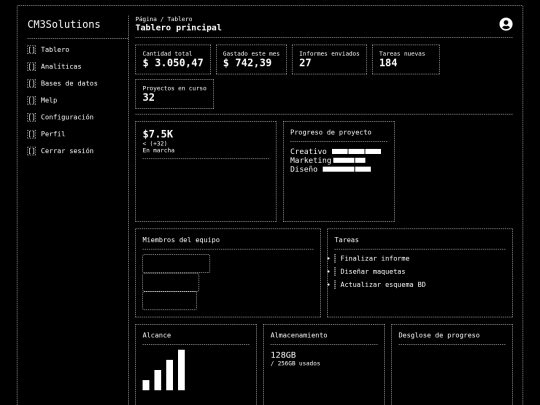Screen dimensions: 540x405
Task: Select the third team member box
Action: 169,301
